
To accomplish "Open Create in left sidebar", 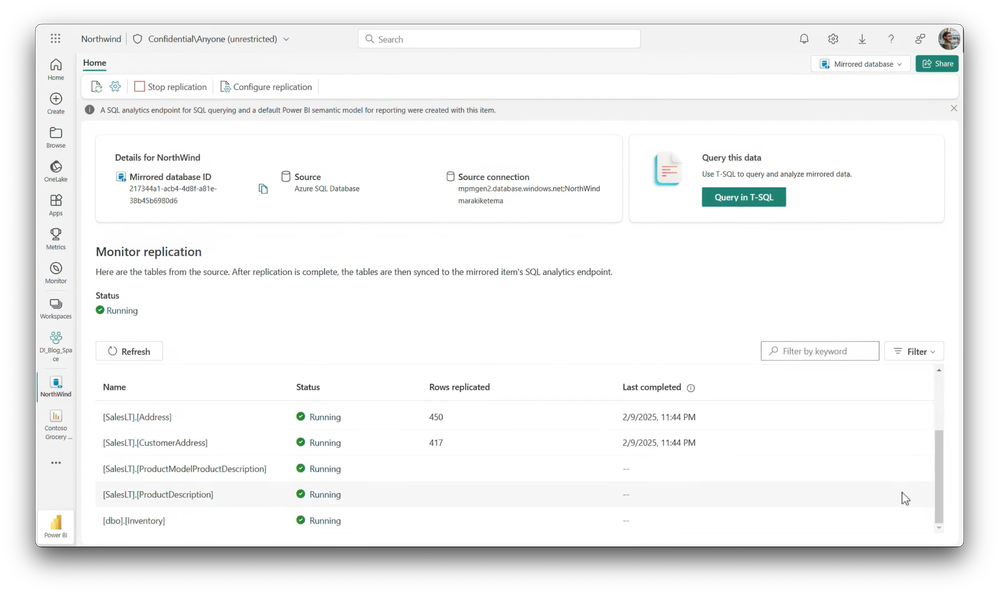I will pos(56,103).
